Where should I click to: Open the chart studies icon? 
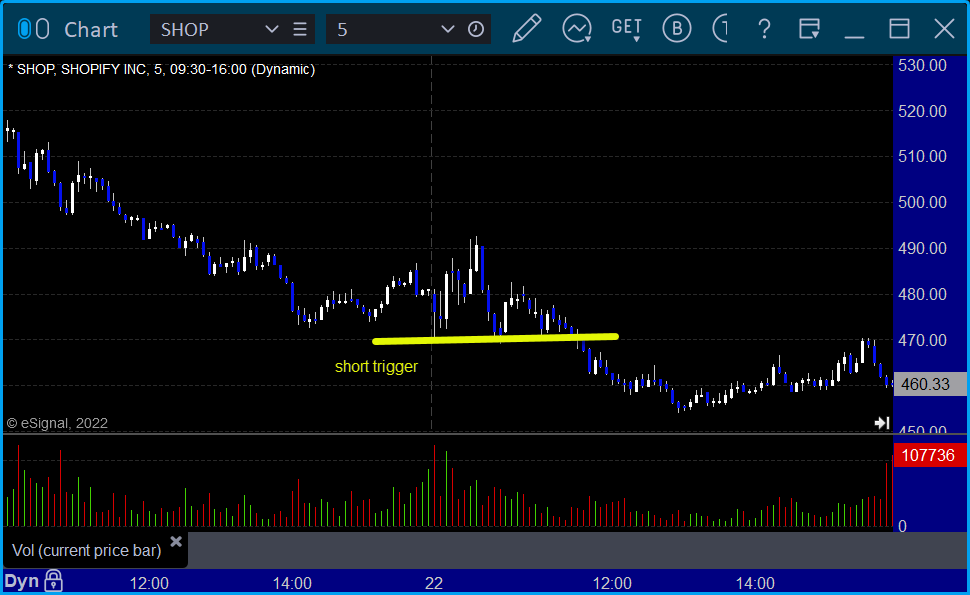[577, 29]
